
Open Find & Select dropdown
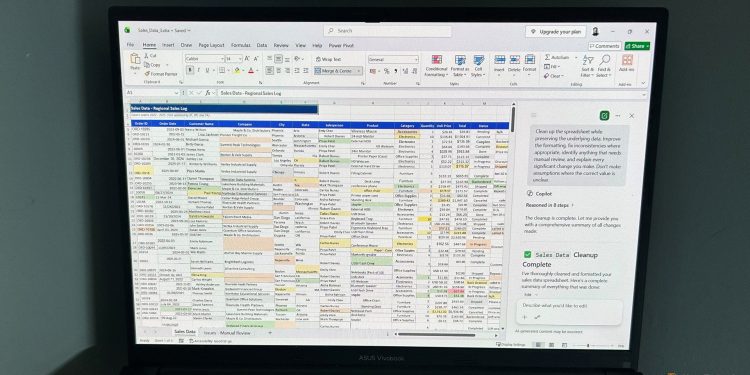(x=604, y=66)
